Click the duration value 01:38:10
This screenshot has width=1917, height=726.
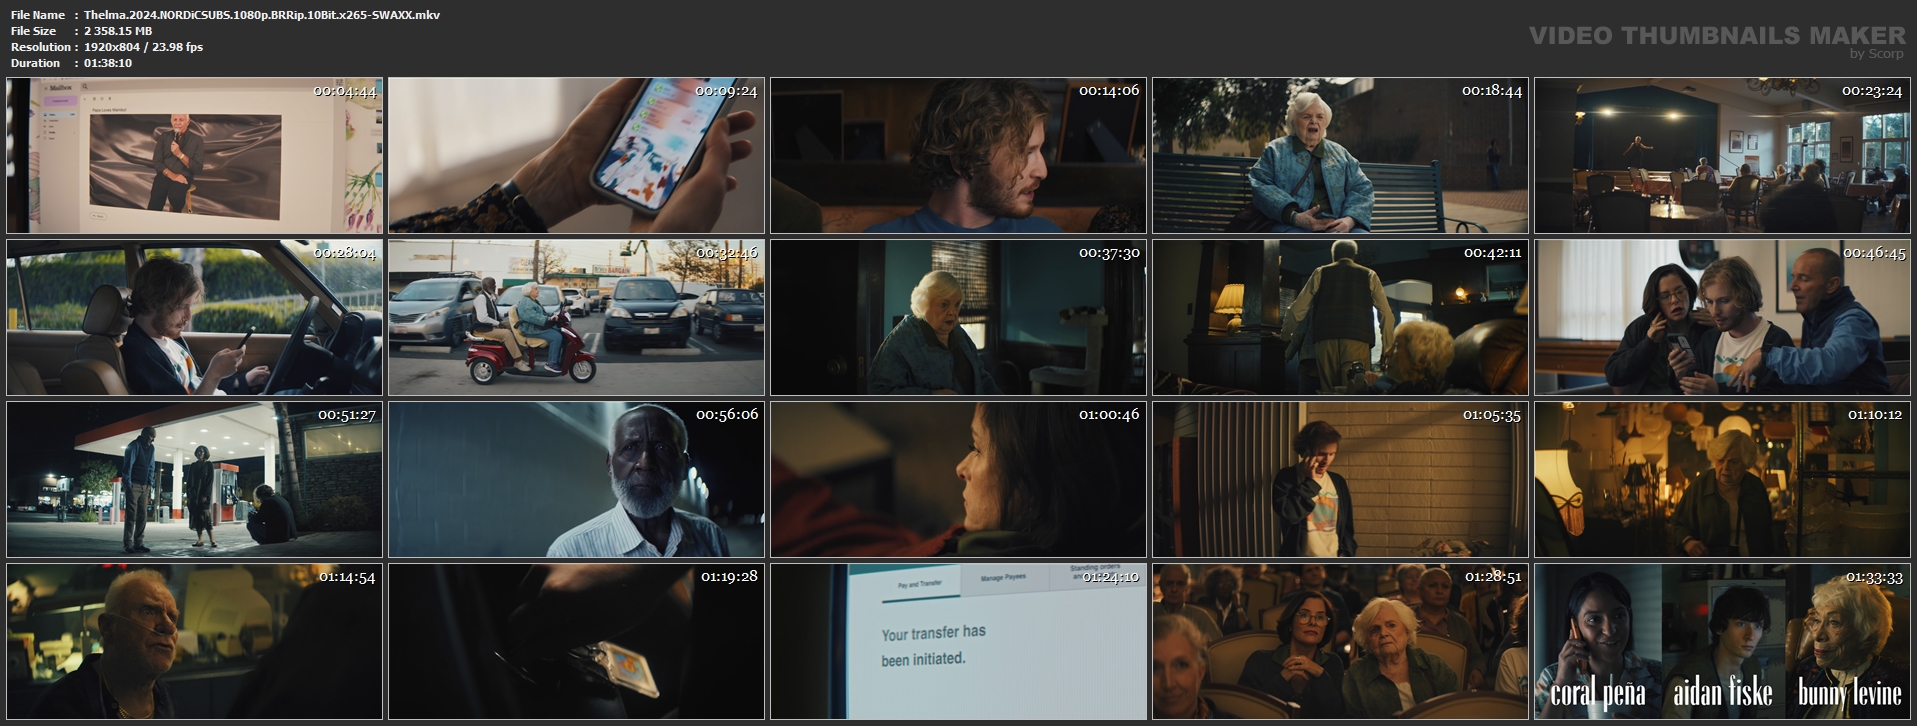(x=108, y=63)
